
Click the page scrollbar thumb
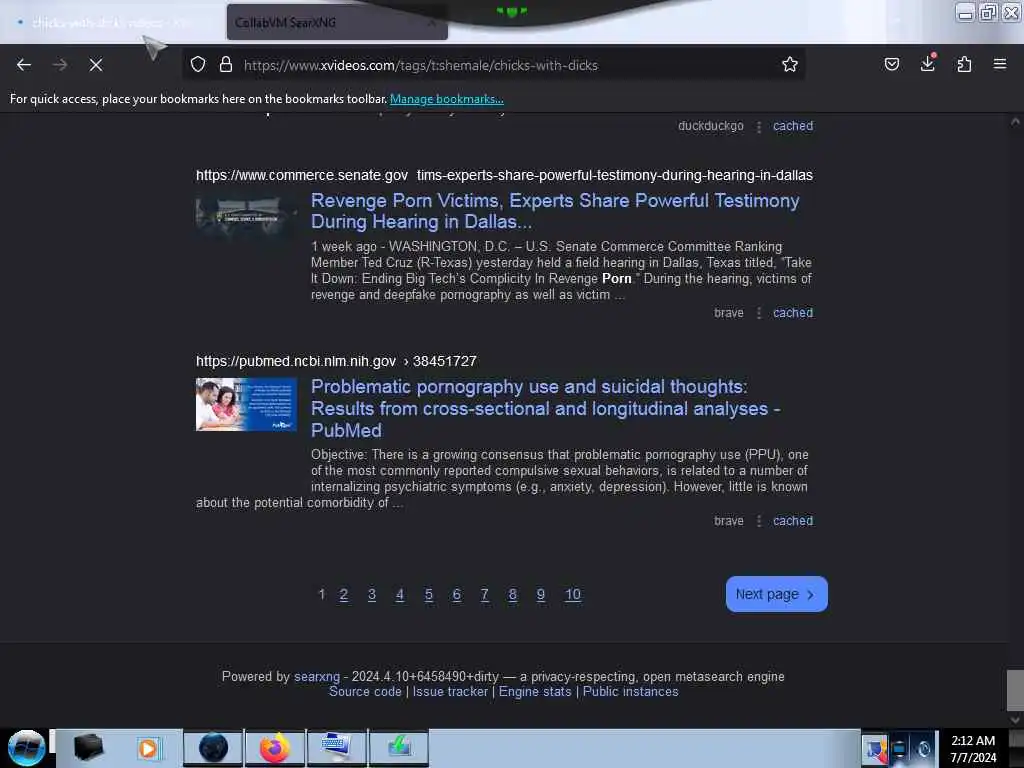coord(1015,689)
